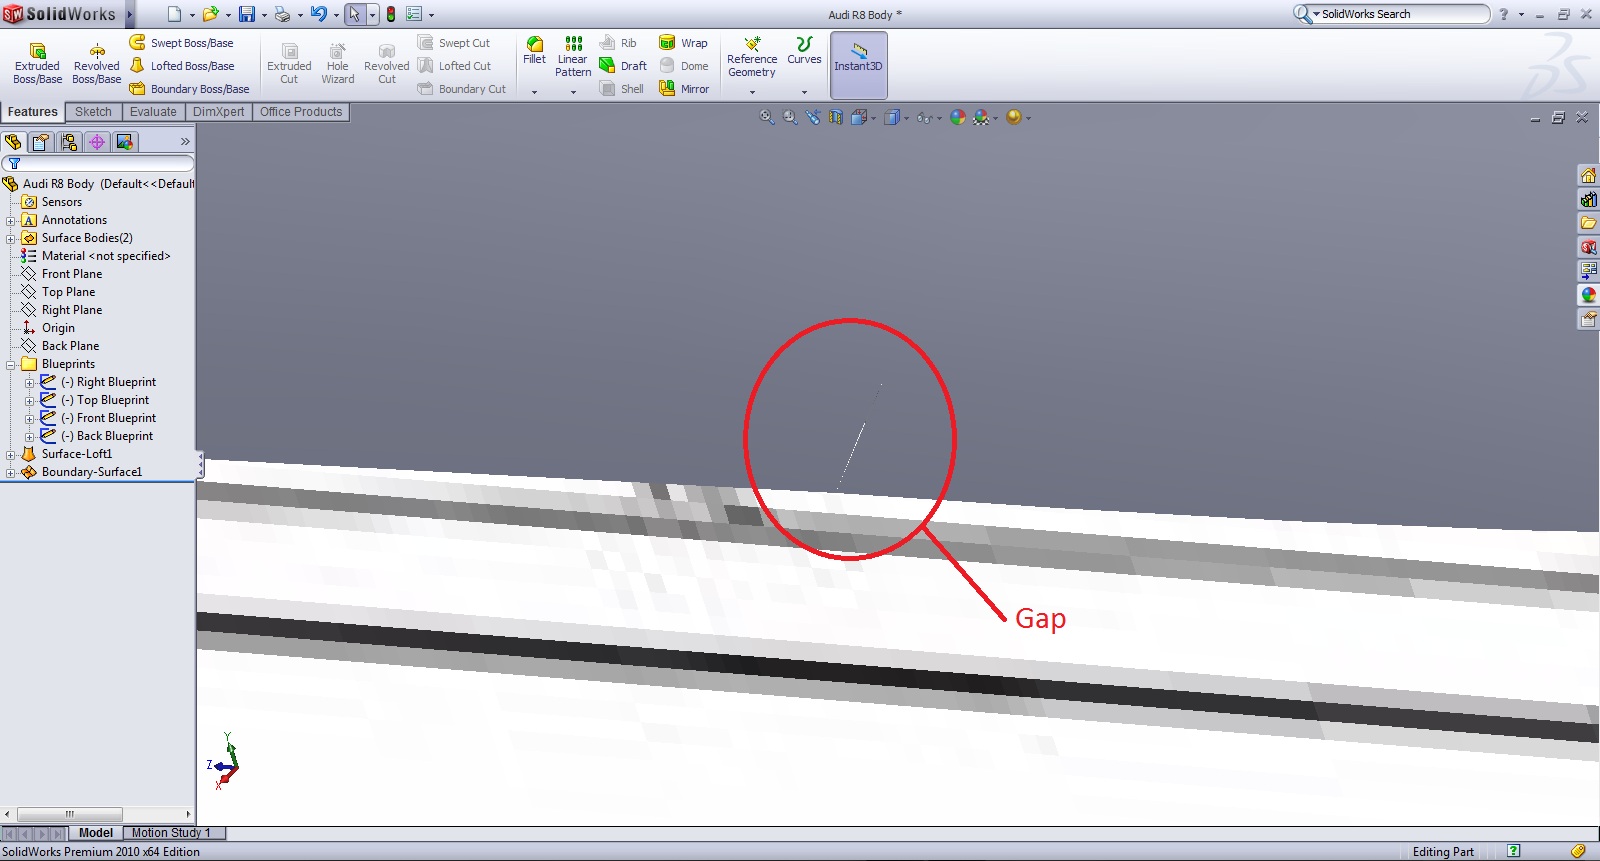
Task: Open the Linear Pattern tool
Action: tap(573, 56)
